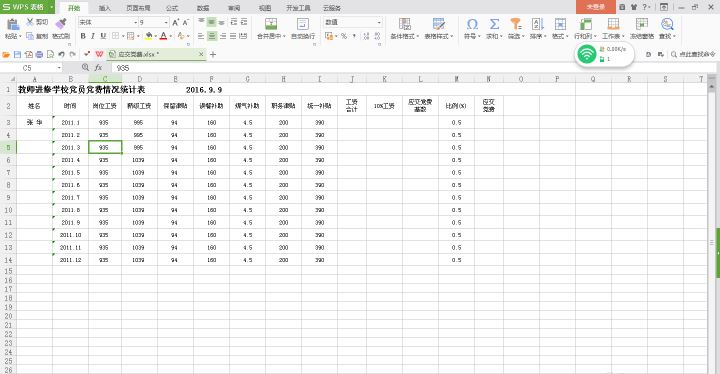Add a new document tab with plus
This screenshot has height=374, width=720.
point(213,55)
